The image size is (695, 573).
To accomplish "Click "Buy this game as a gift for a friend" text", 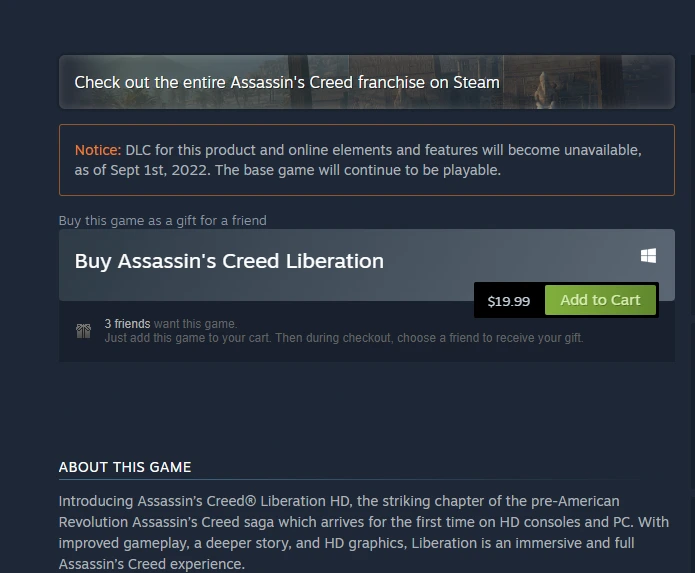I will coord(163,220).
